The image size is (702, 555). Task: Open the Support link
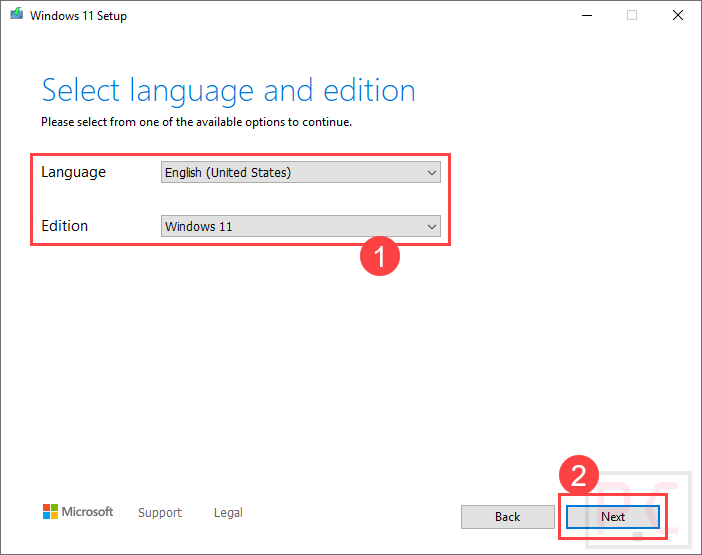pos(160,512)
